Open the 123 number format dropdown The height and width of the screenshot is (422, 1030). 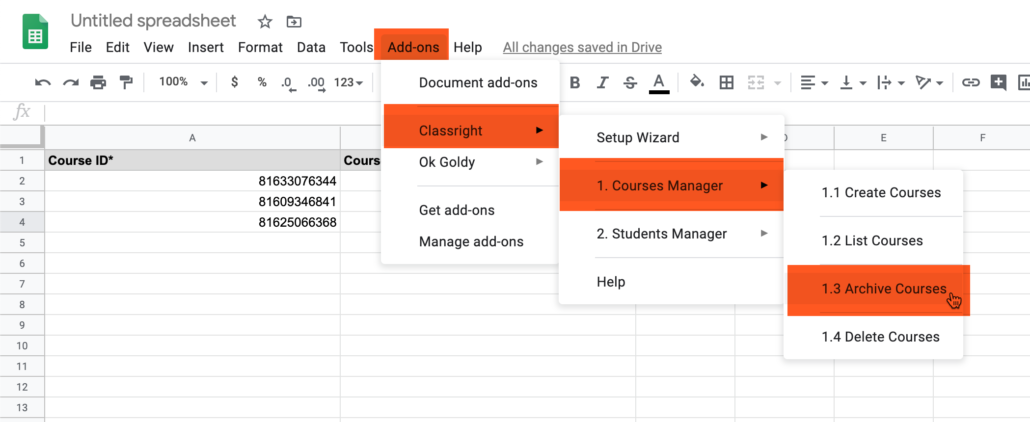[349, 82]
